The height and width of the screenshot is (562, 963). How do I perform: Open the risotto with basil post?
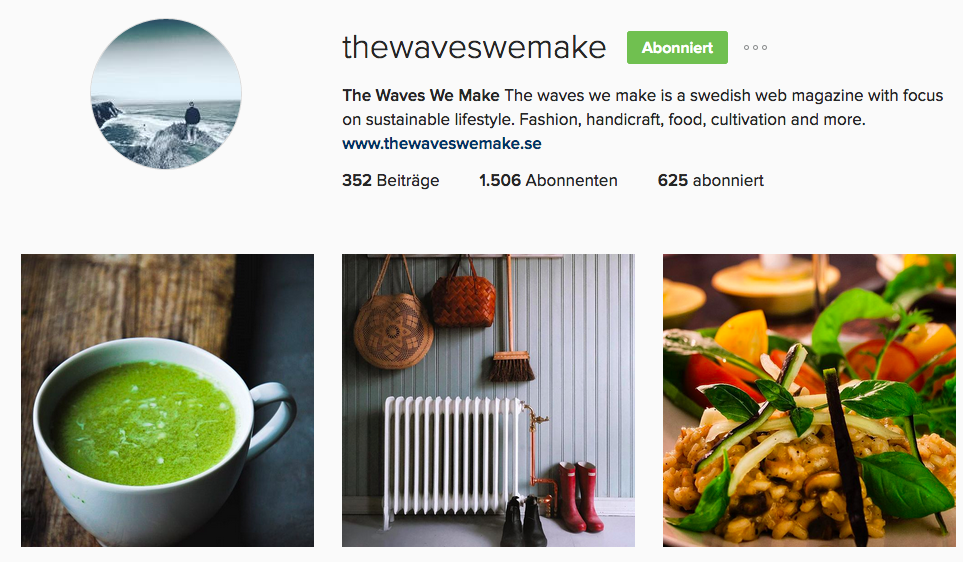(x=809, y=400)
